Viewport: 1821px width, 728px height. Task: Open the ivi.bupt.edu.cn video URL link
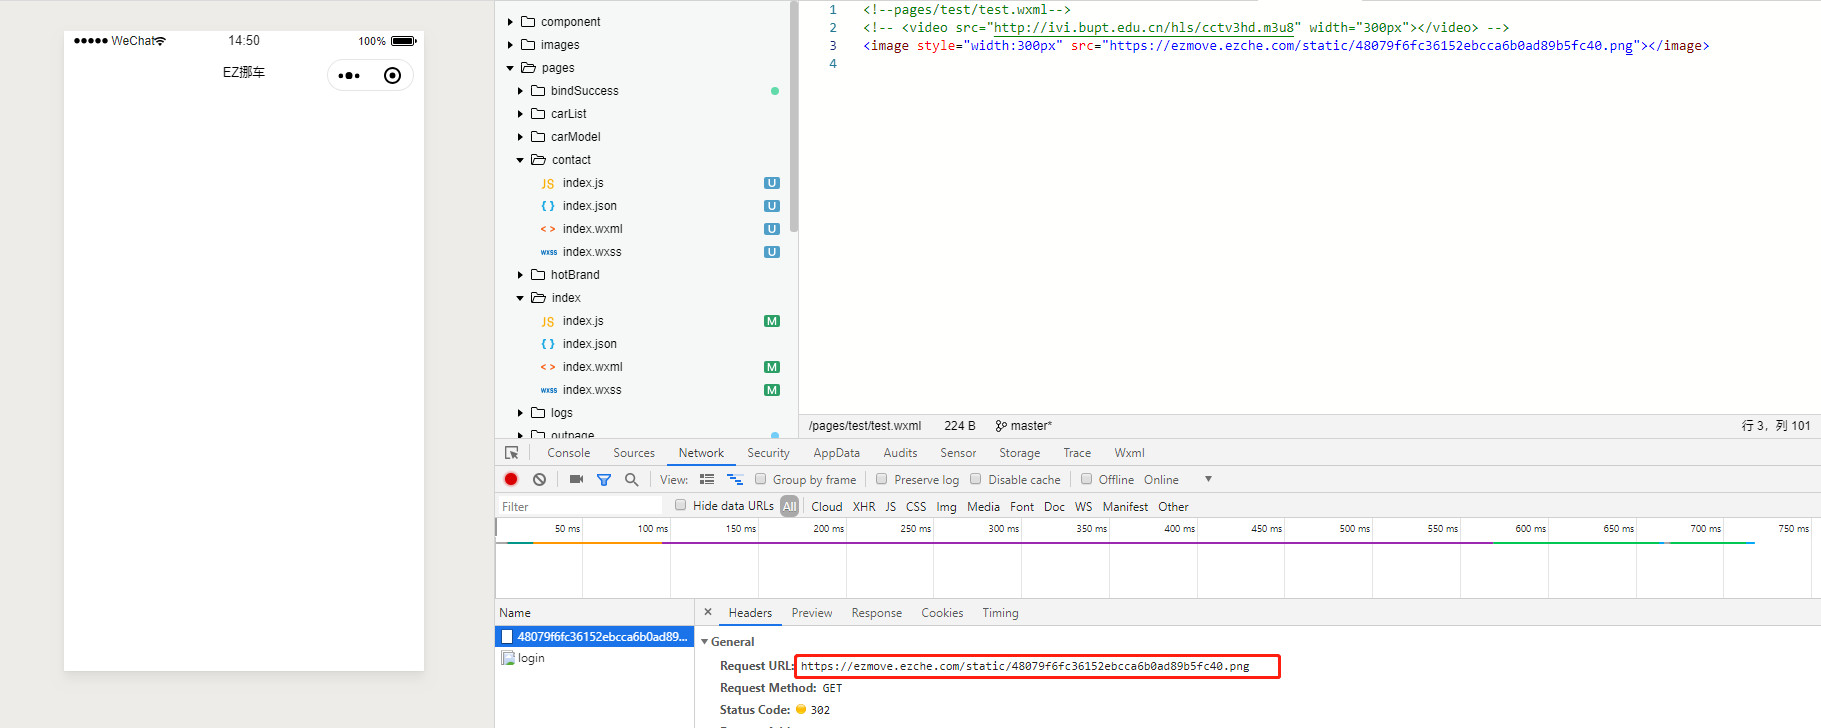pyautogui.click(x=1144, y=28)
